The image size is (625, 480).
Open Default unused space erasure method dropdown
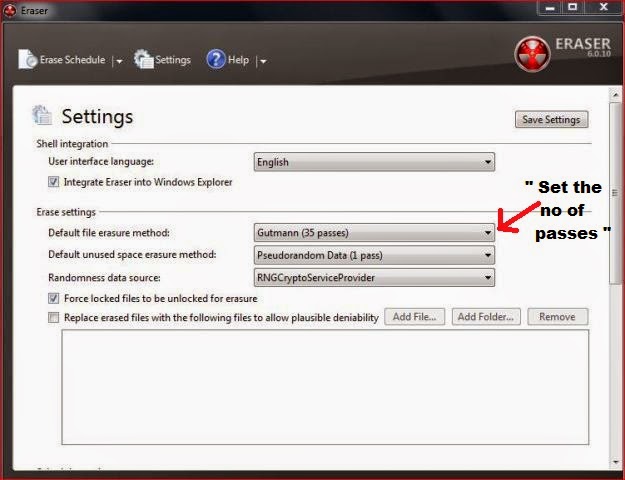(374, 255)
